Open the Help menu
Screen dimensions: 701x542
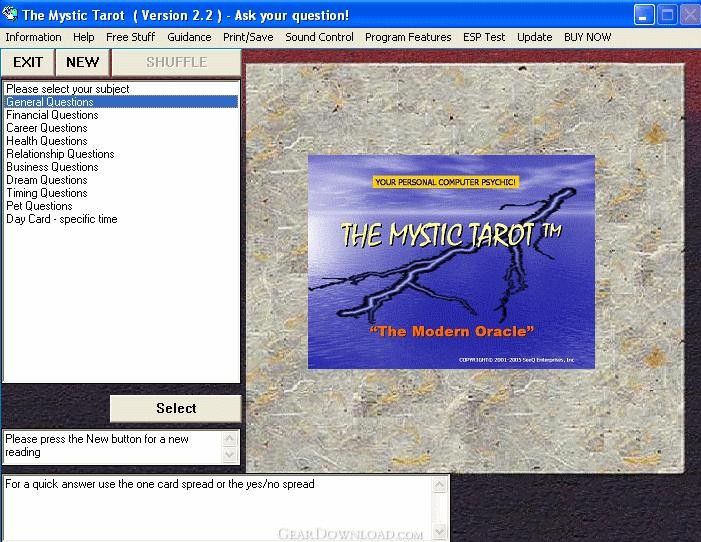point(84,37)
